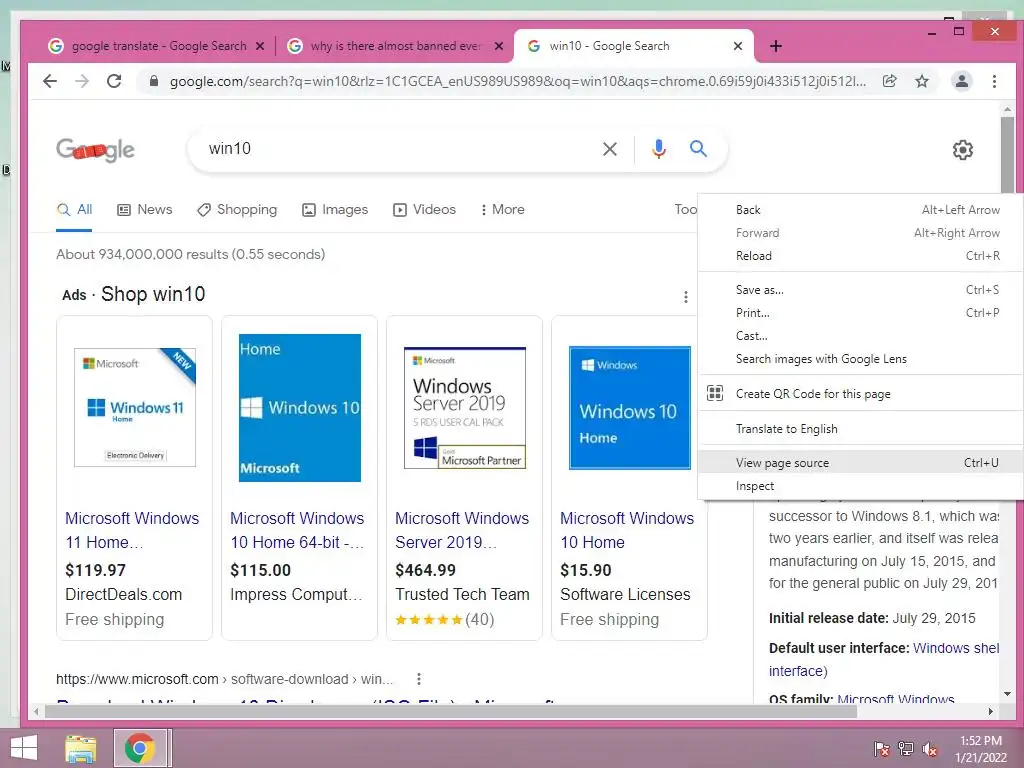Open Chrome three-dot menu

[994, 81]
